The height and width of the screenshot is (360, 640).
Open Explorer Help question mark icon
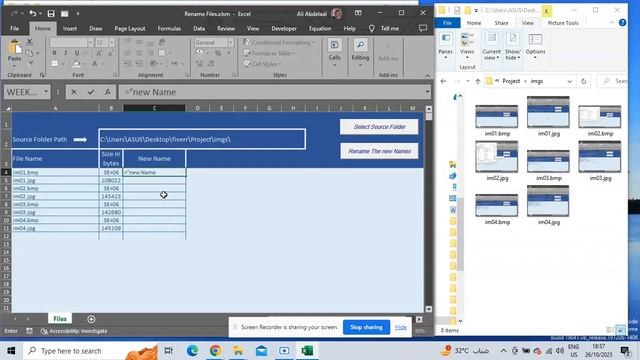[x=622, y=22]
